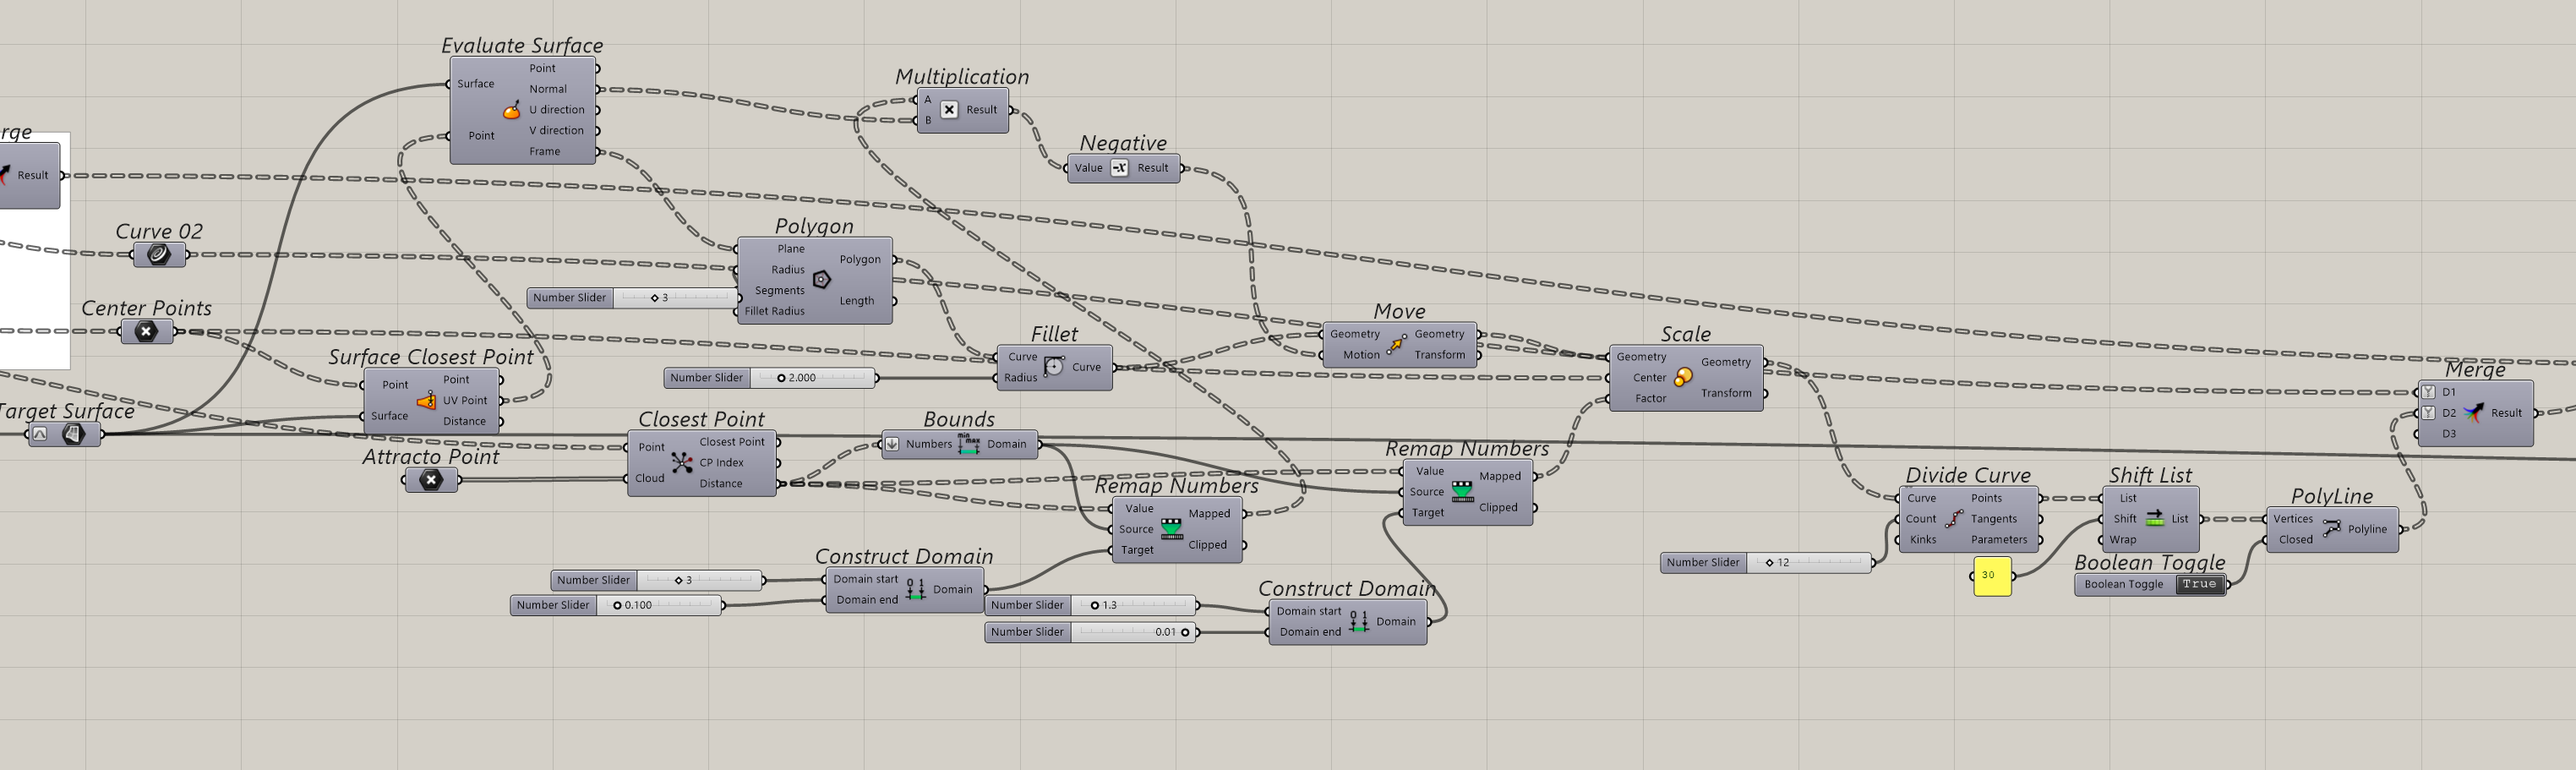The width and height of the screenshot is (2576, 770).
Task: Click the Evaluate Surface component icon
Action: click(x=511, y=110)
